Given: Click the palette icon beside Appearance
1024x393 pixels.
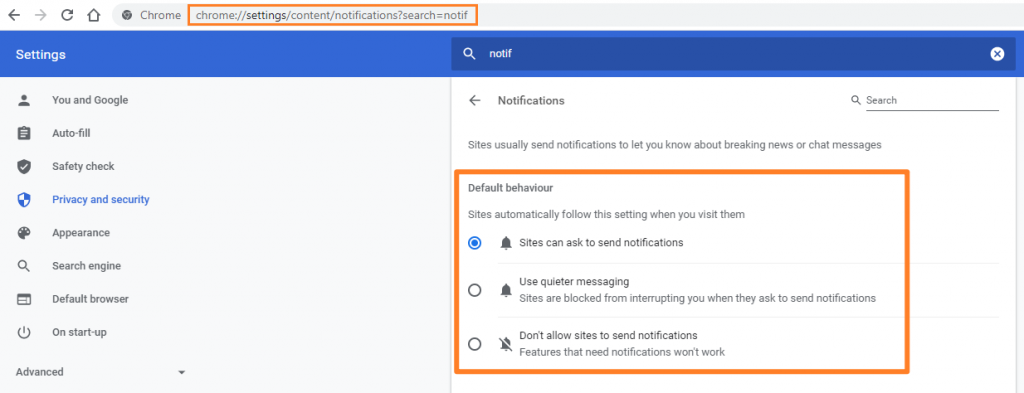Looking at the screenshot, I should pyautogui.click(x=24, y=233).
